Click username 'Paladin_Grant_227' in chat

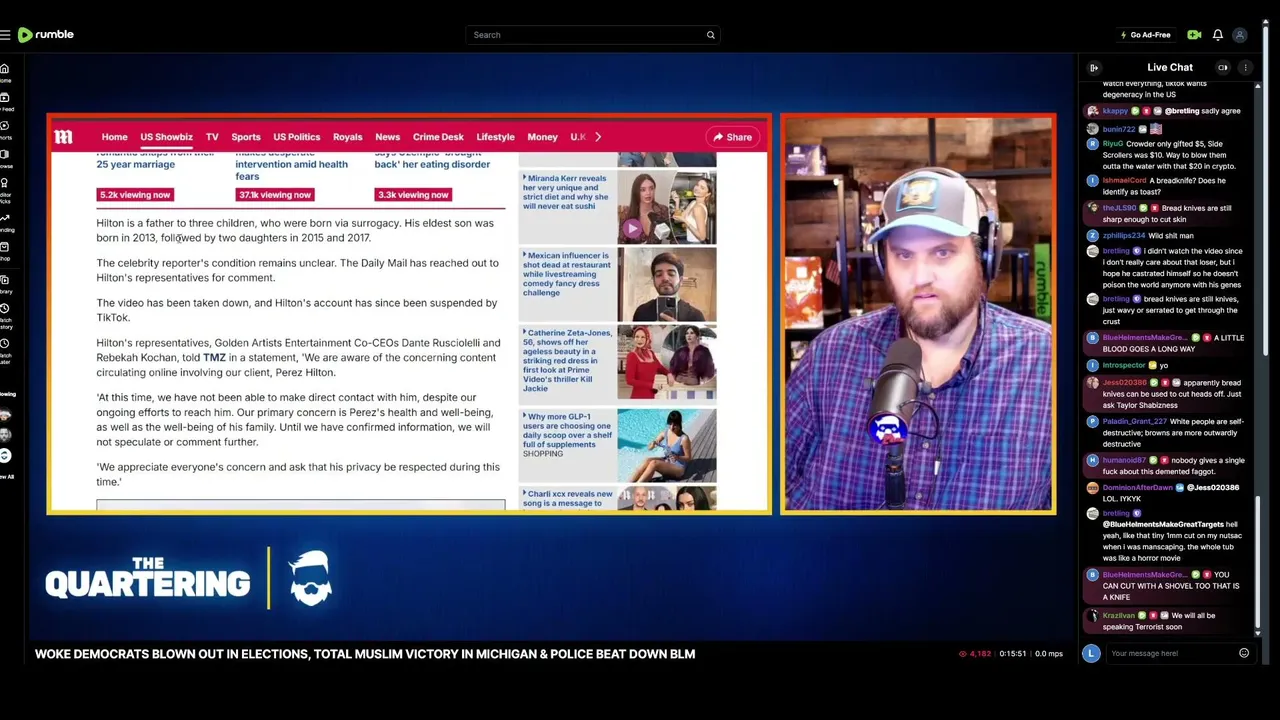click(1135, 422)
